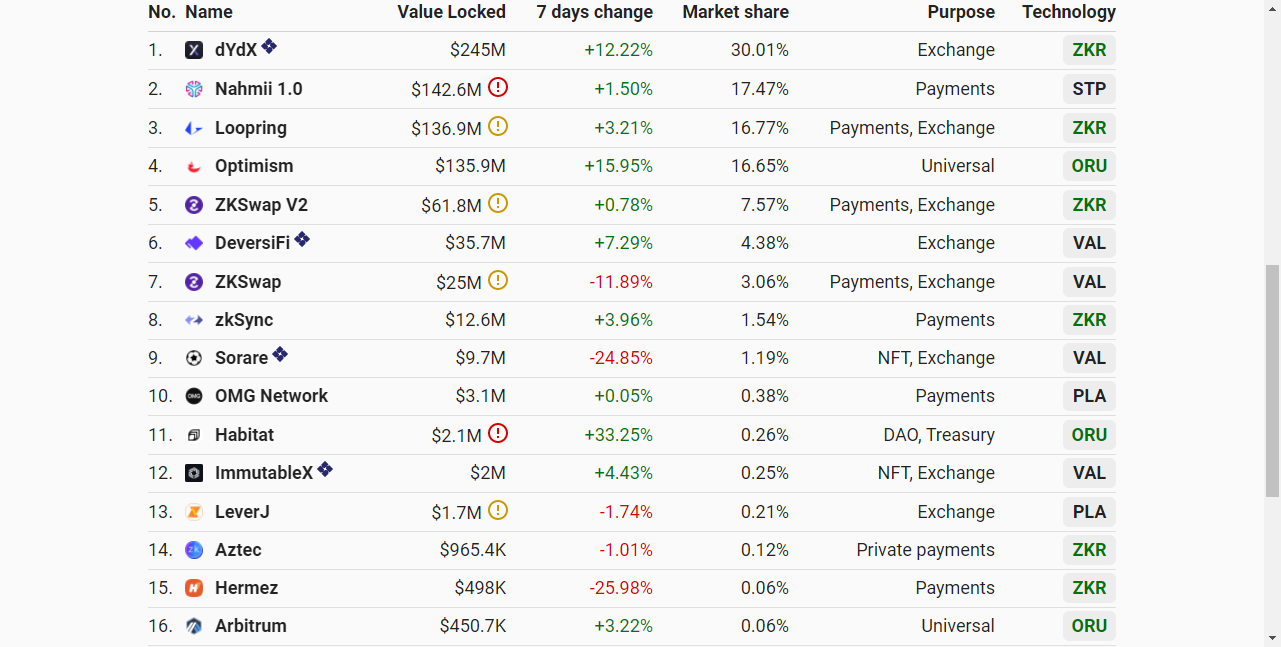
Task: Open the zkSync project page
Action: (x=244, y=320)
